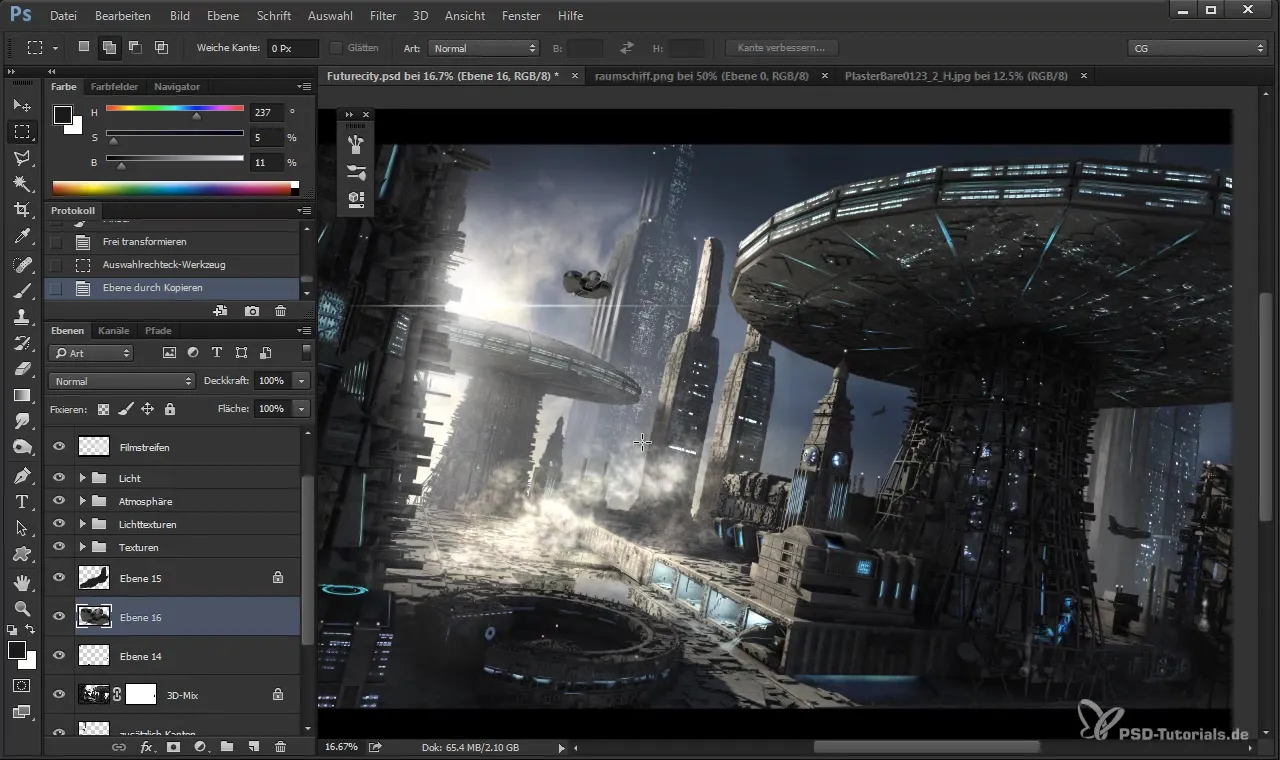Select the Gradient tool
This screenshot has width=1280, height=760.
(22, 395)
